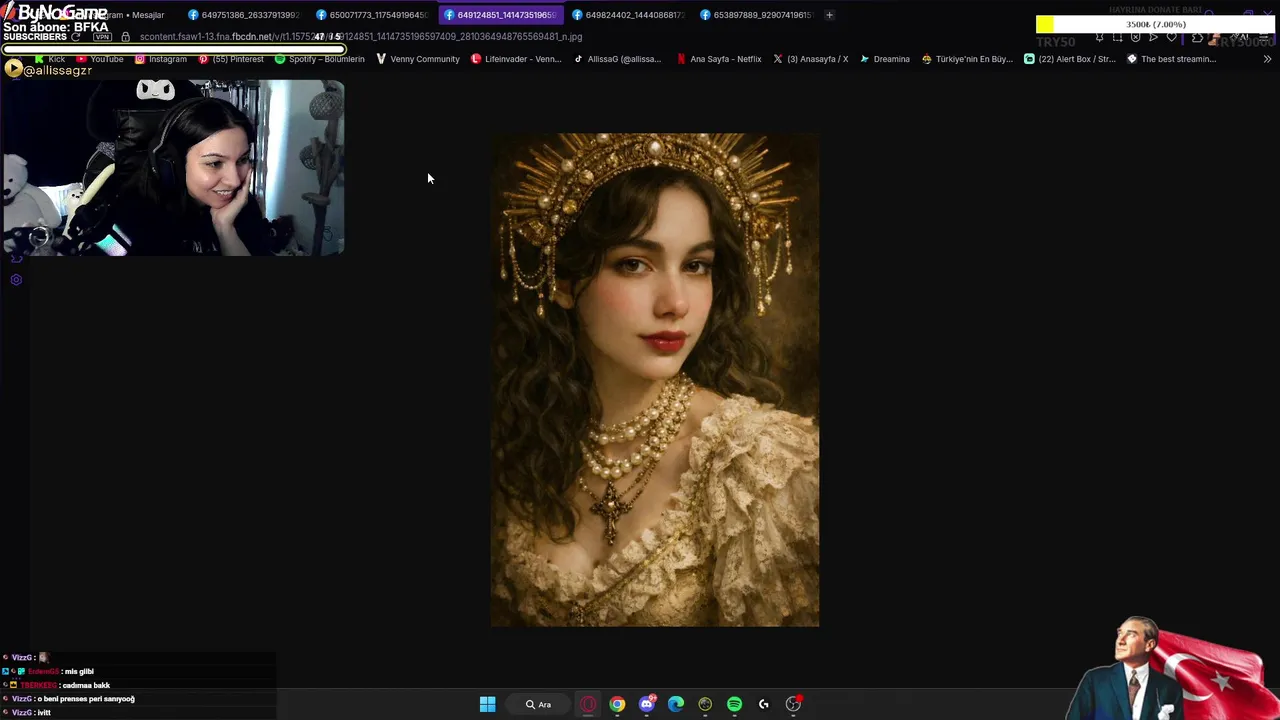Open the Lifeinvader - Venn... bookmark

pyautogui.click(x=516, y=59)
